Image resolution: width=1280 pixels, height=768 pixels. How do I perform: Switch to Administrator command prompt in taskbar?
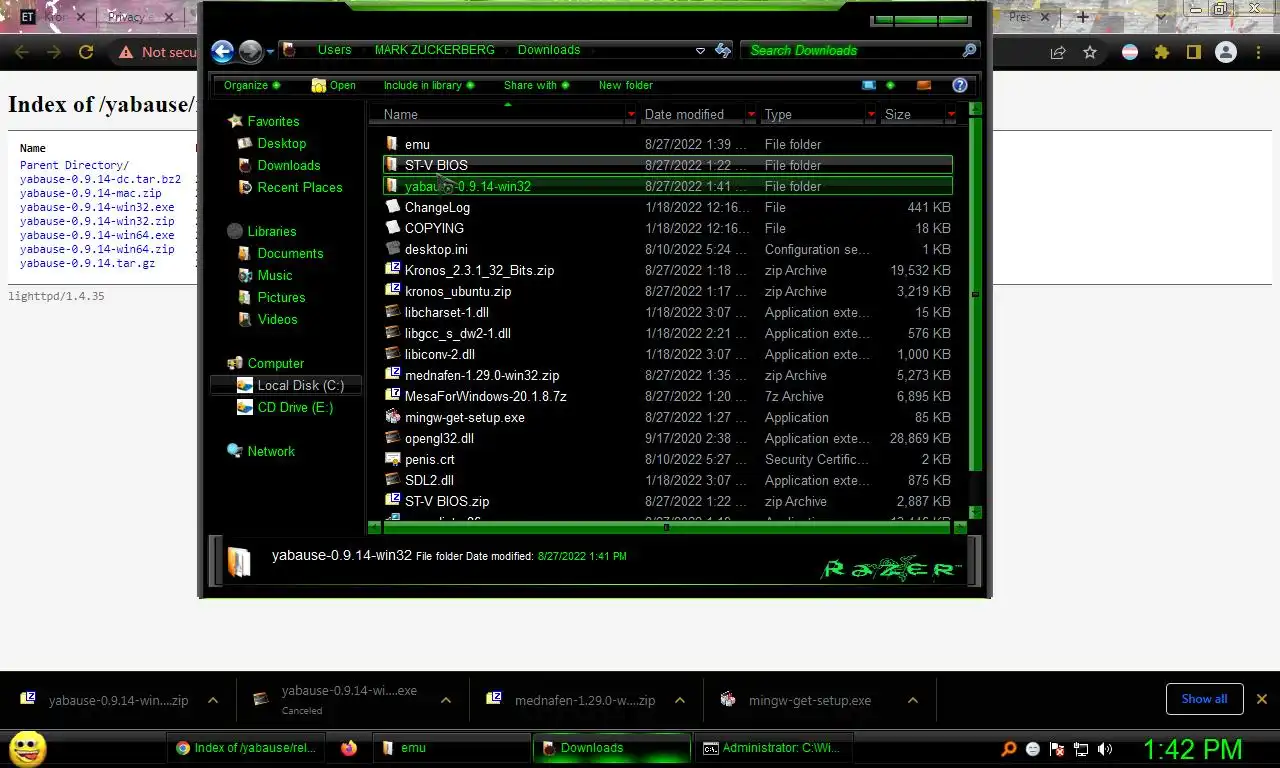774,748
